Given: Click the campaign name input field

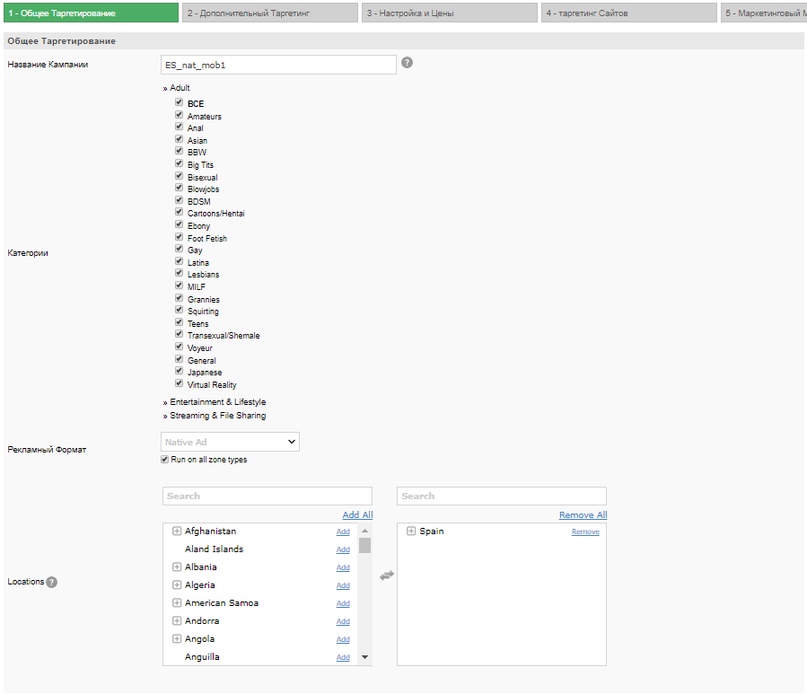Looking at the screenshot, I should point(278,65).
